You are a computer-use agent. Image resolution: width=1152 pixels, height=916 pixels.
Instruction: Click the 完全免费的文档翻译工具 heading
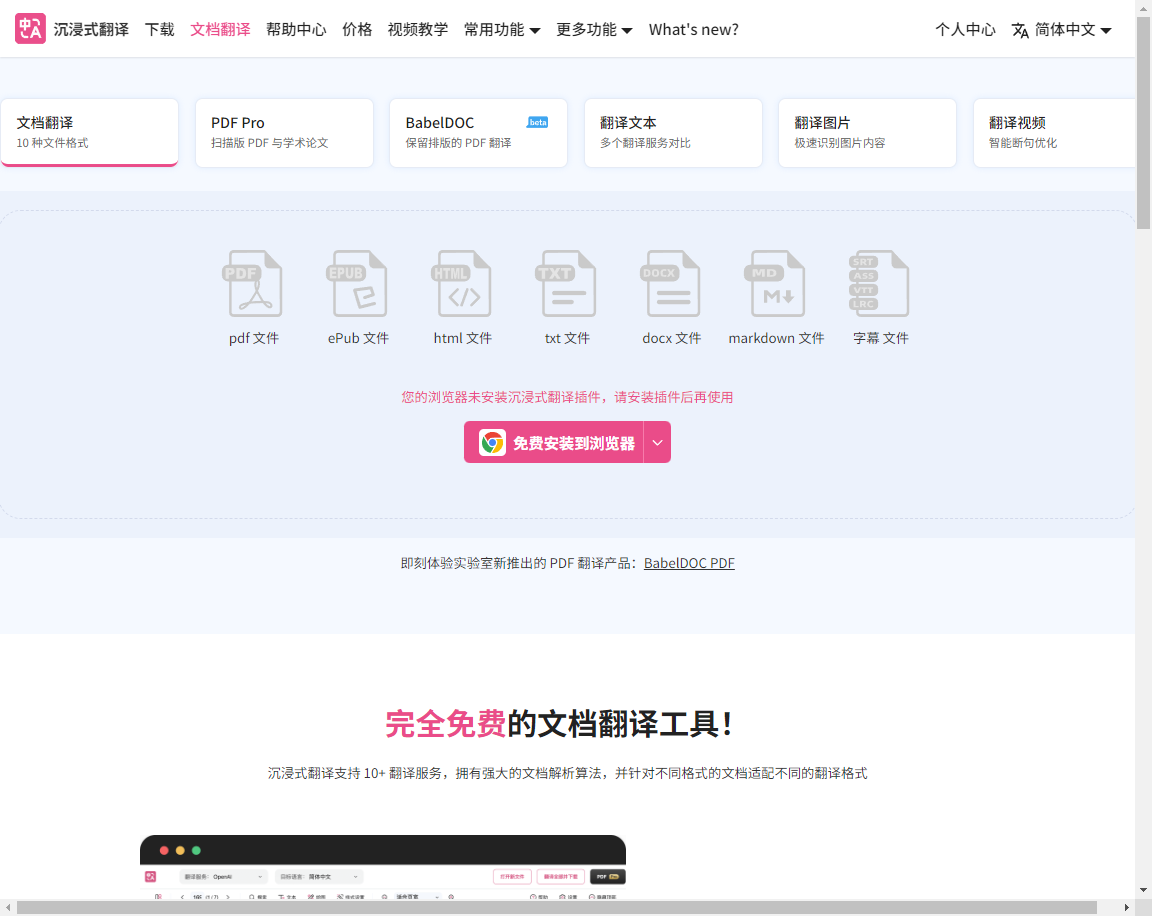(559, 724)
